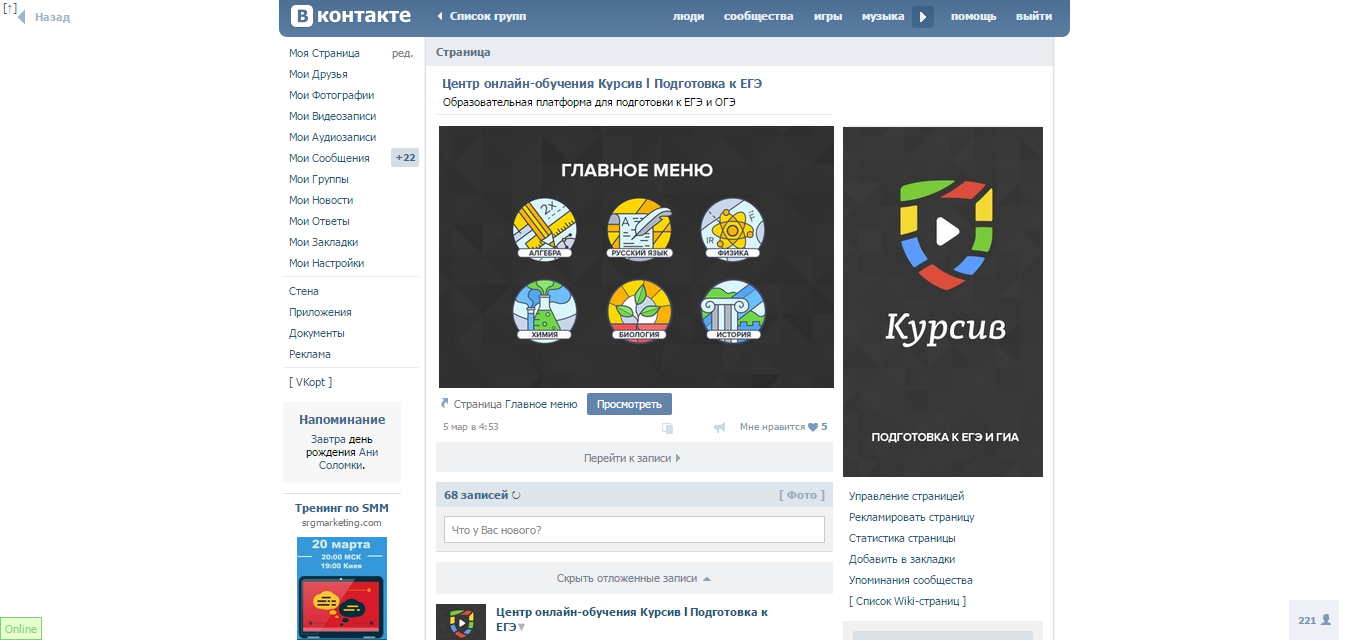Click выйти to log out
The width and height of the screenshot is (1349, 641).
1034,16
